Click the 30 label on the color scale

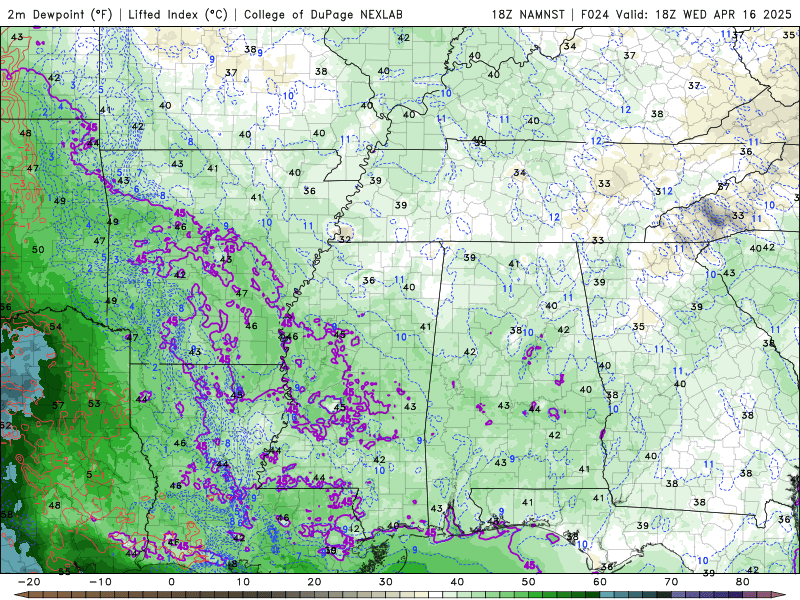point(386,582)
